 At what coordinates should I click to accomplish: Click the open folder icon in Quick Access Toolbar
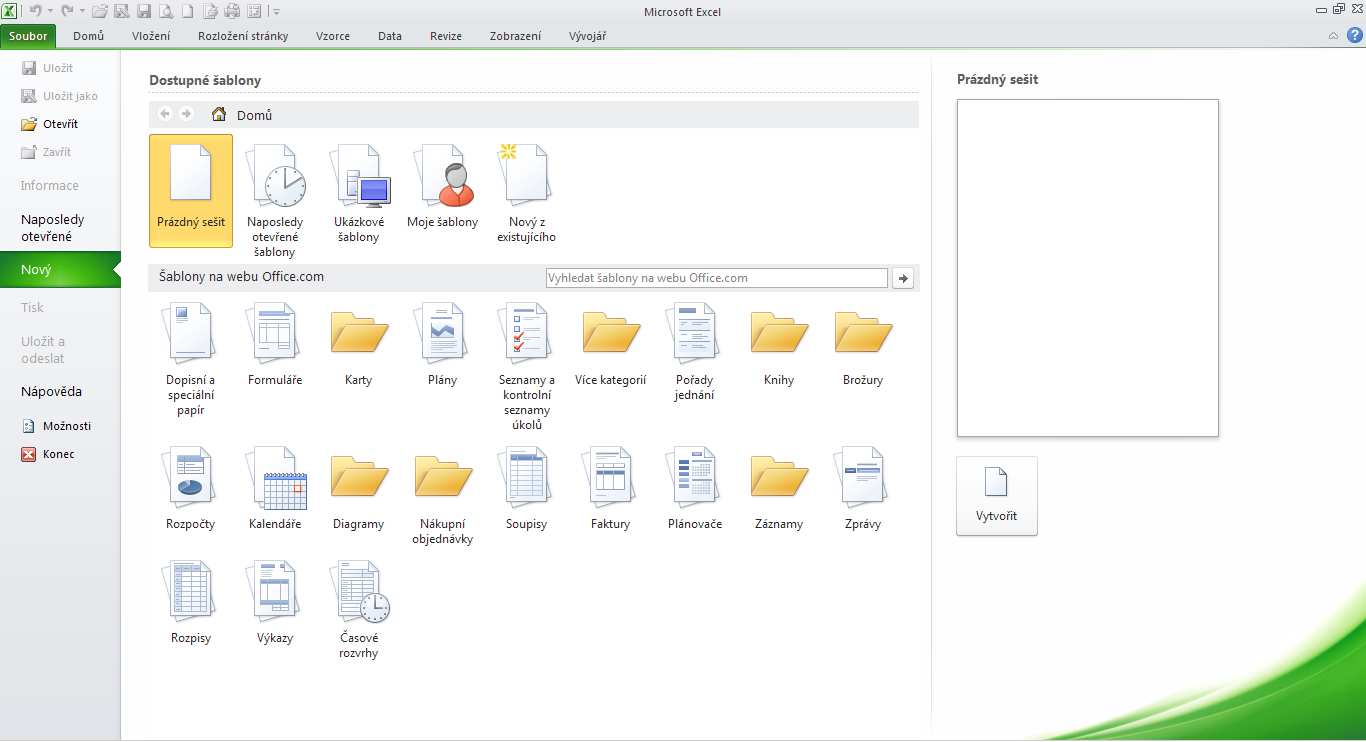(x=99, y=12)
